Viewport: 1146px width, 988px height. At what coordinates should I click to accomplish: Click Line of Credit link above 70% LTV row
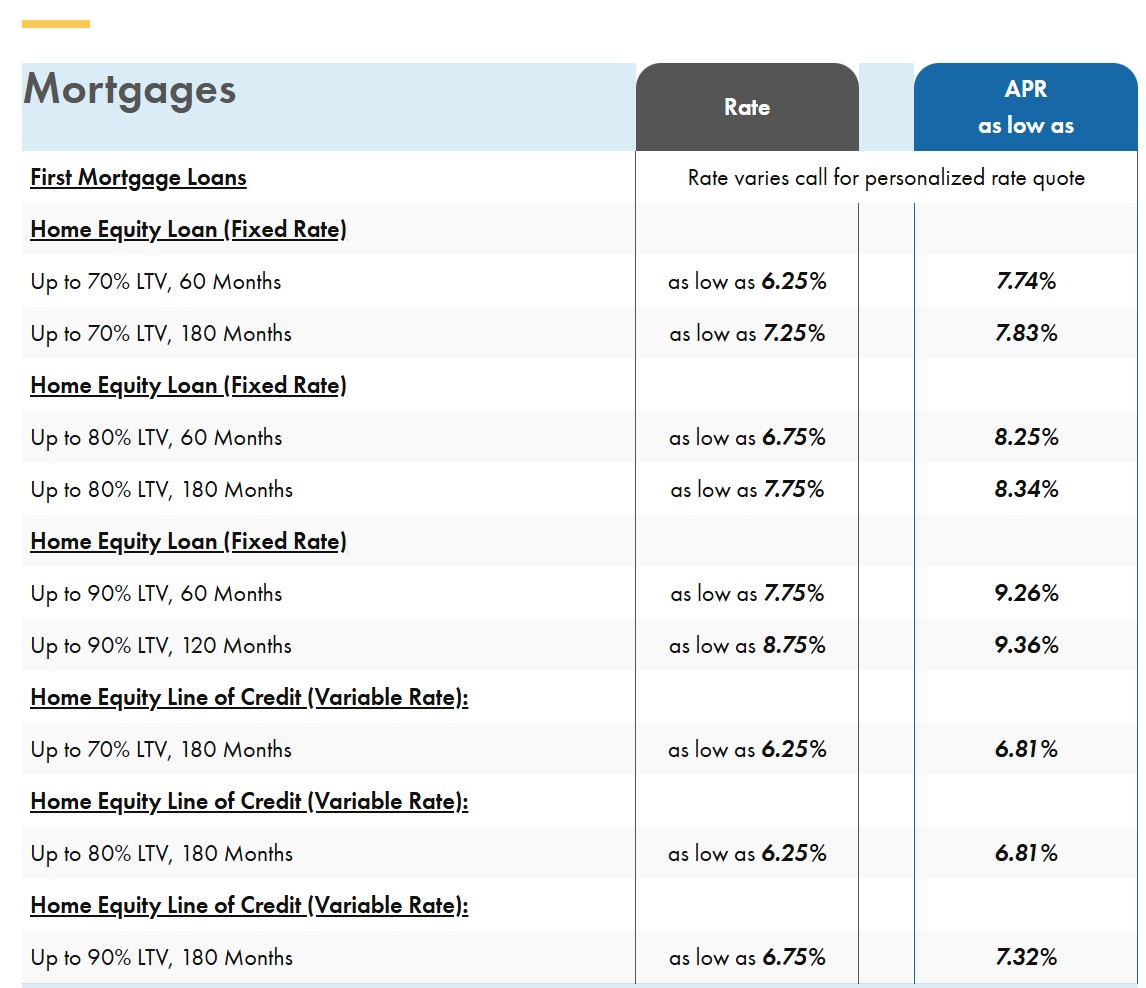point(249,698)
